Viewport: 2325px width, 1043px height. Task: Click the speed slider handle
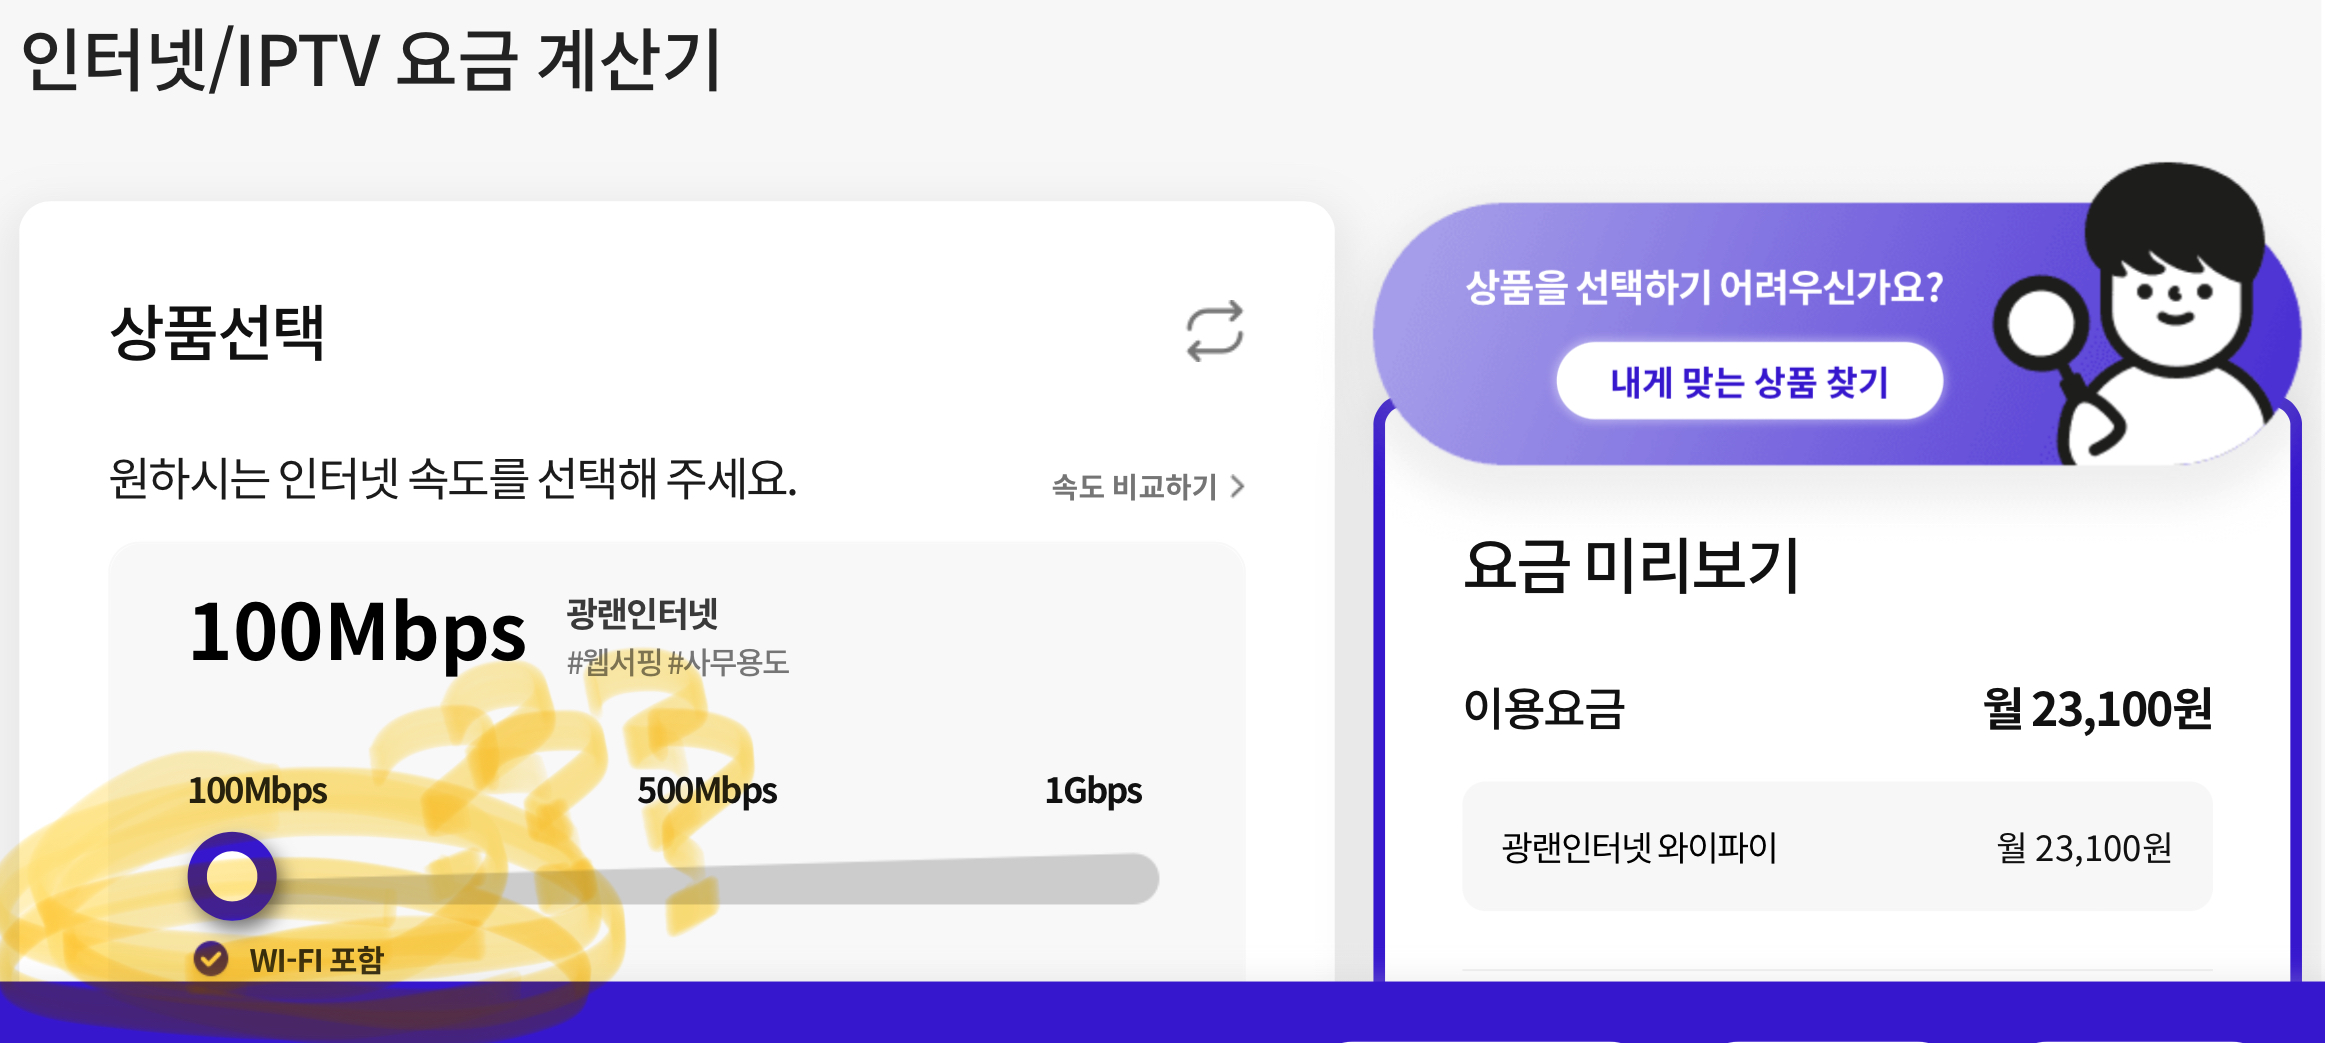point(232,877)
